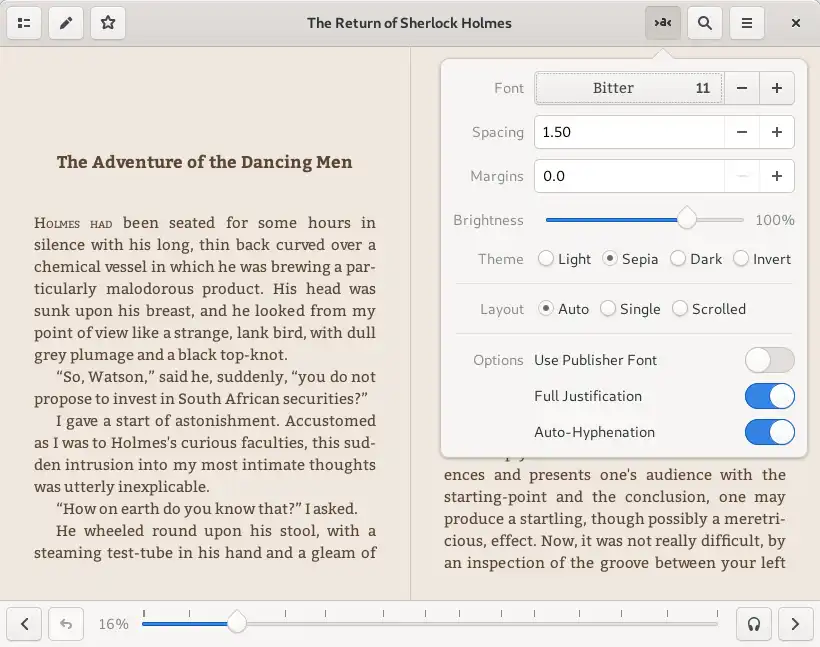Open text-to-speech headphones button
Image resolution: width=820 pixels, height=647 pixels.
point(754,624)
